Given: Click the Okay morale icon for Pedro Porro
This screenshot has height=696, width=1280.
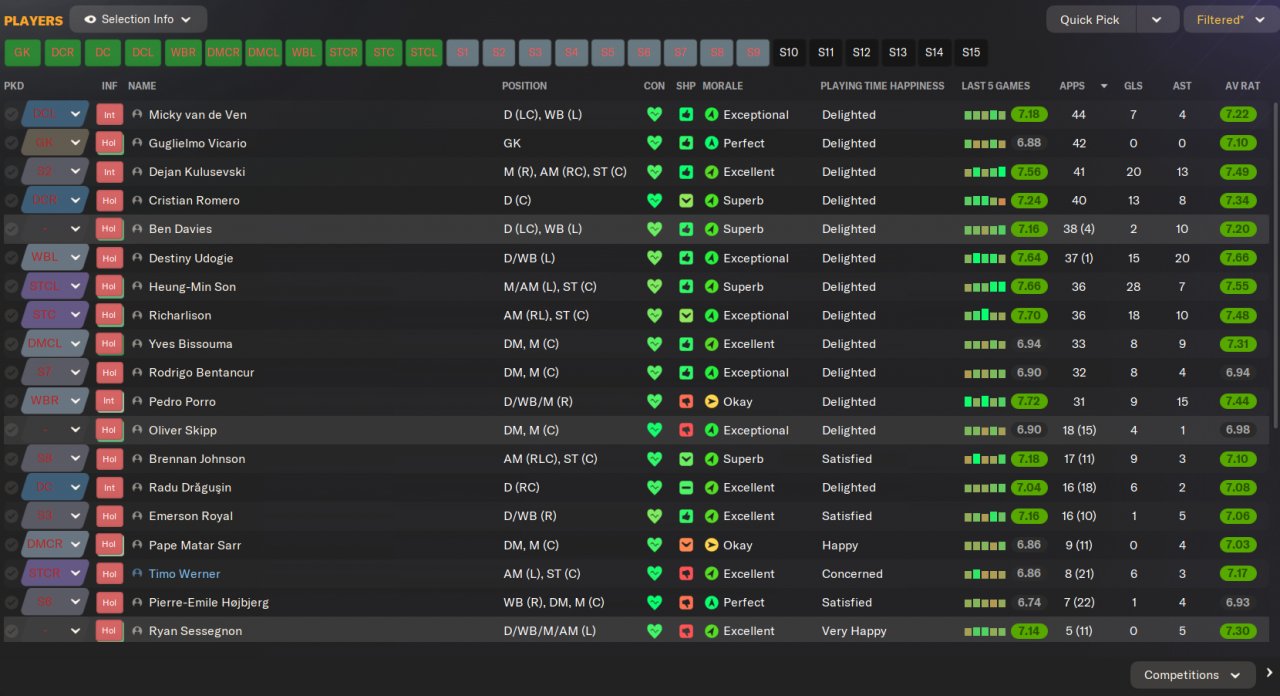Looking at the screenshot, I should point(712,402).
